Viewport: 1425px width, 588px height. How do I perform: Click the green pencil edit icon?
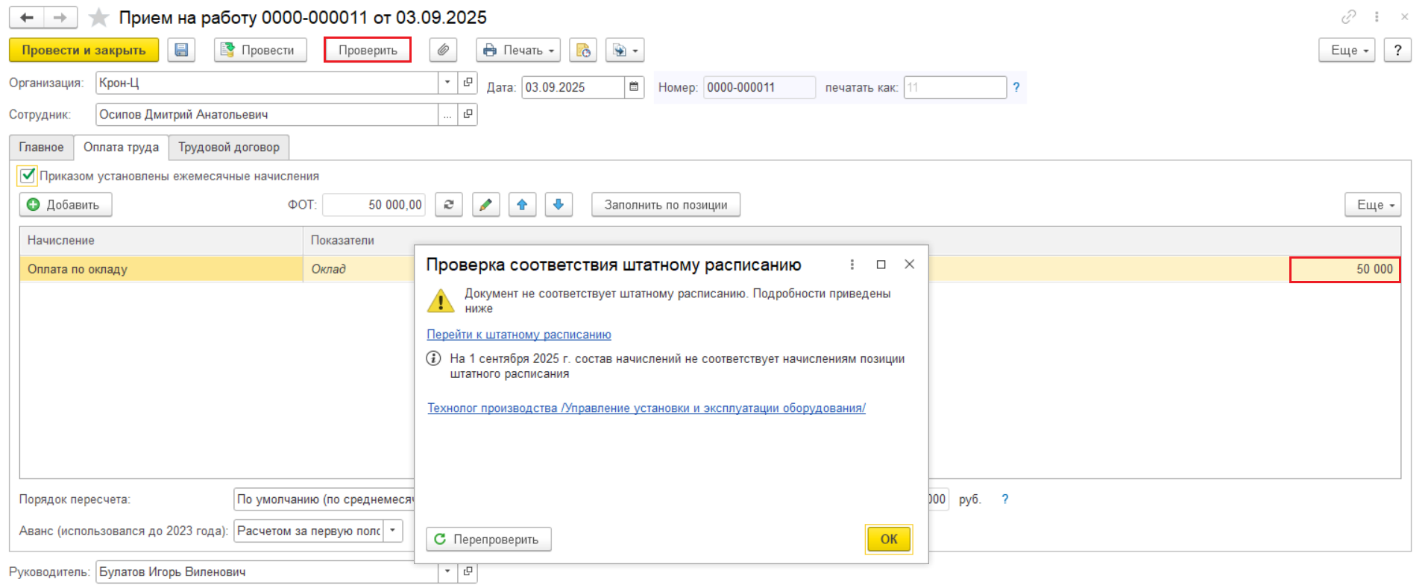tap(485, 205)
